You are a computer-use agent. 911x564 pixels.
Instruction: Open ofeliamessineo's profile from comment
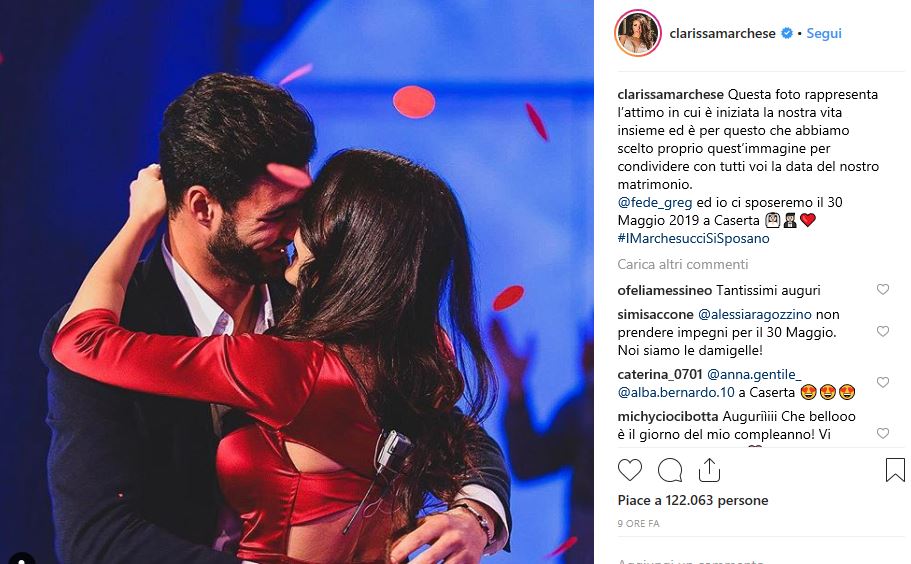pyautogui.click(x=665, y=290)
